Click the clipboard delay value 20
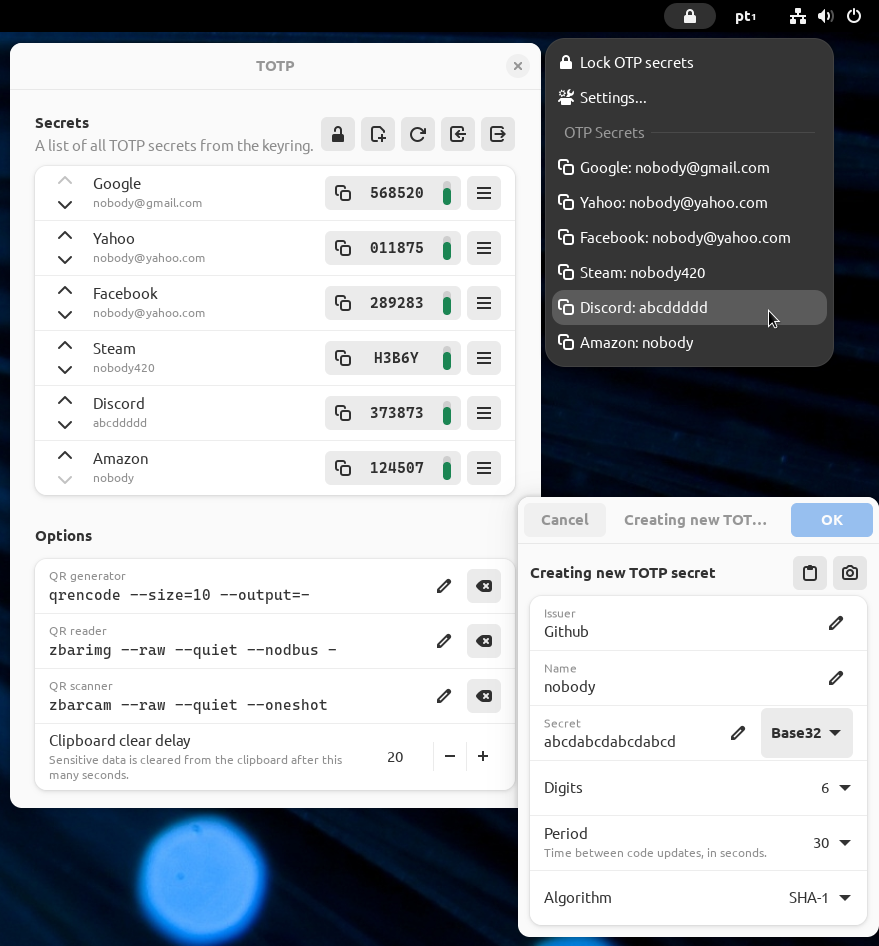The width and height of the screenshot is (879, 946). (395, 757)
